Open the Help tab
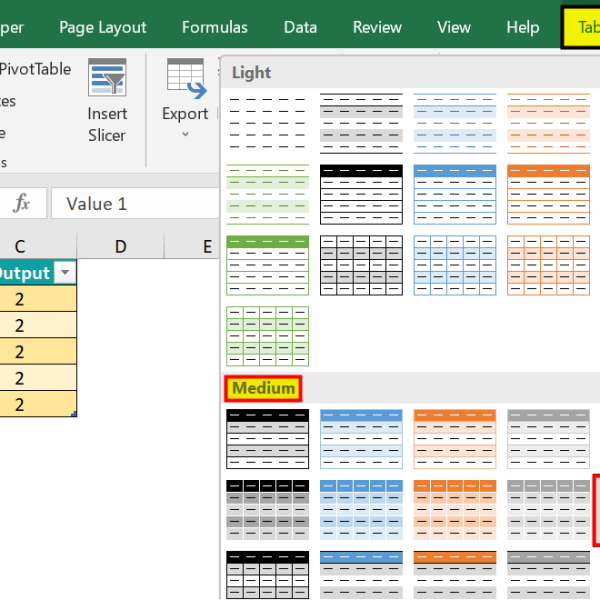The image size is (600, 600). point(523,28)
